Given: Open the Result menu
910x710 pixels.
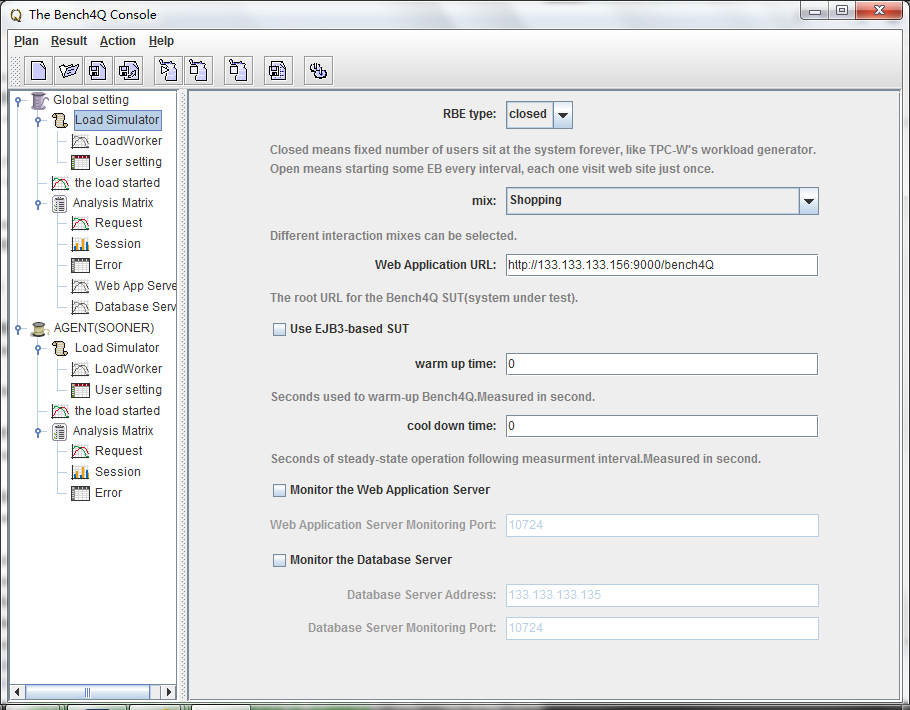Looking at the screenshot, I should pos(69,41).
